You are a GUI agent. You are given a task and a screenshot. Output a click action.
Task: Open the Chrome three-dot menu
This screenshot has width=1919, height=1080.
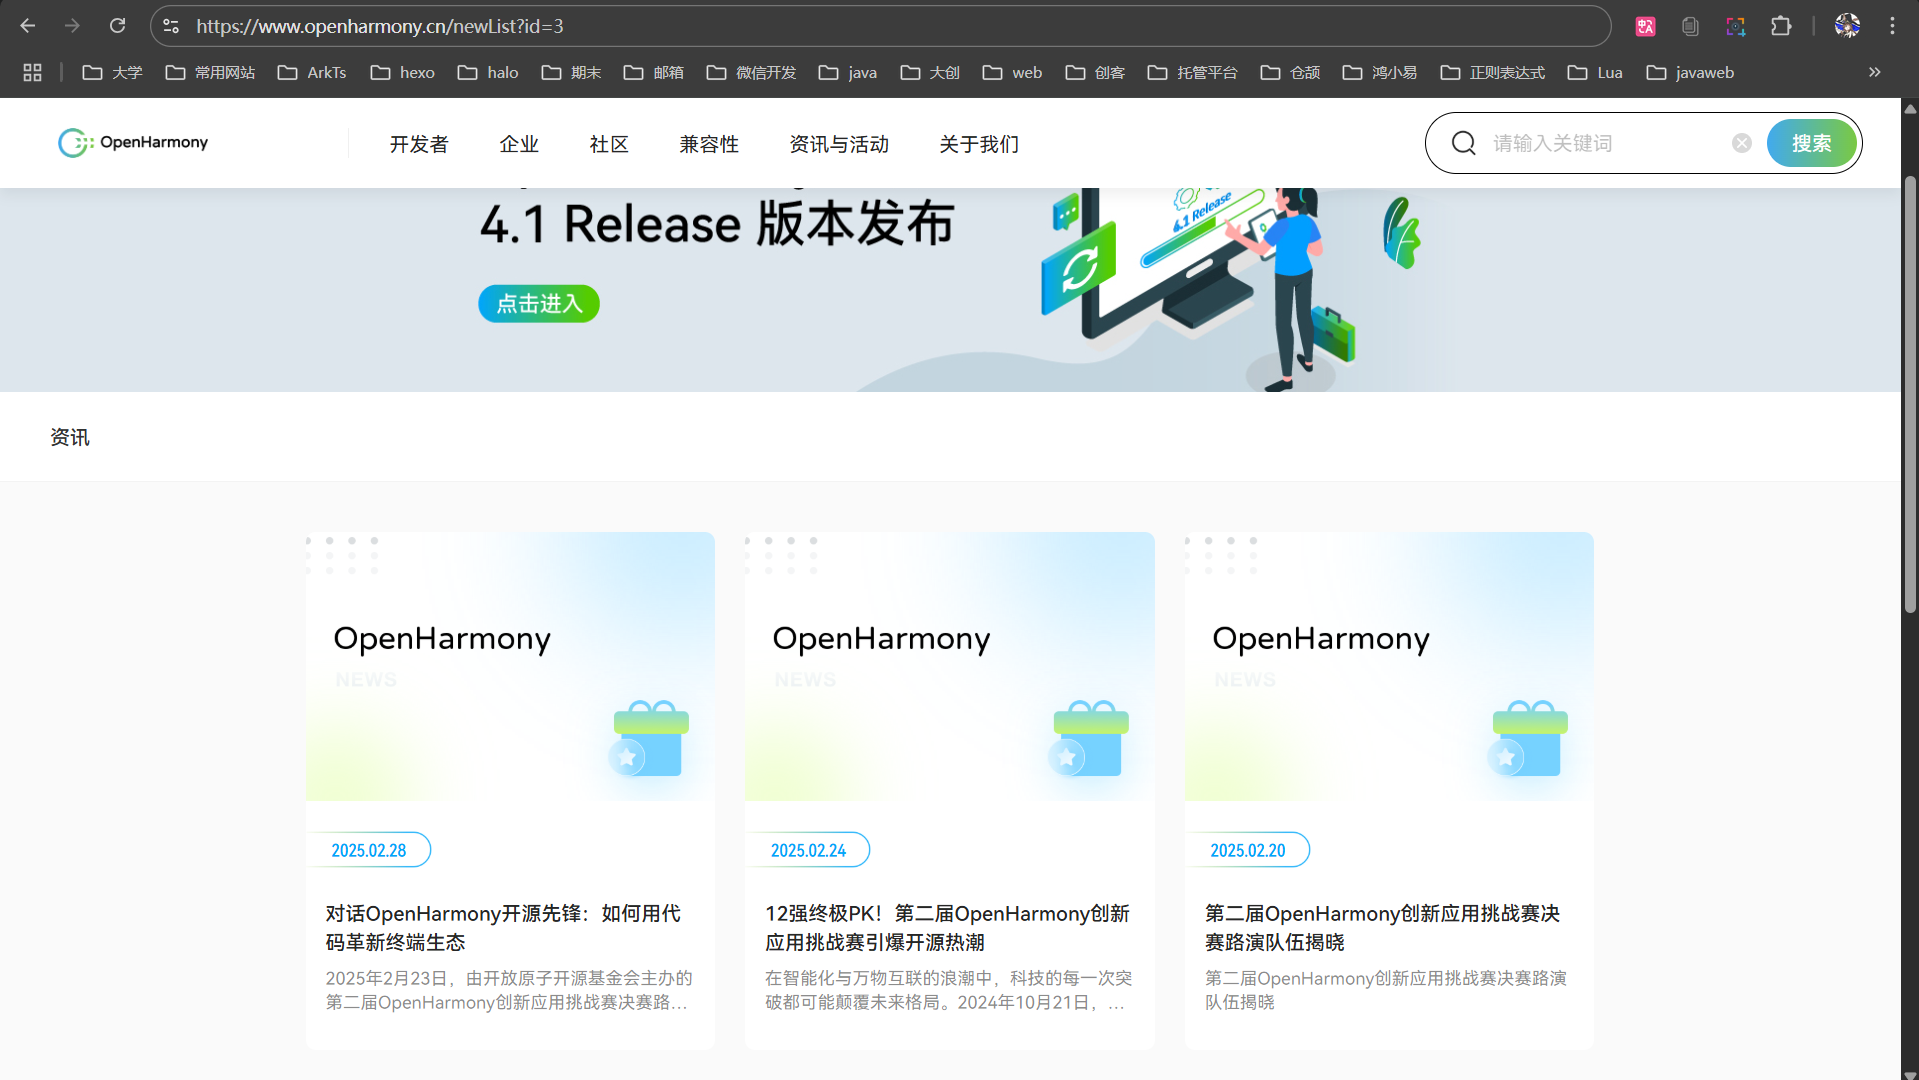tap(1892, 26)
